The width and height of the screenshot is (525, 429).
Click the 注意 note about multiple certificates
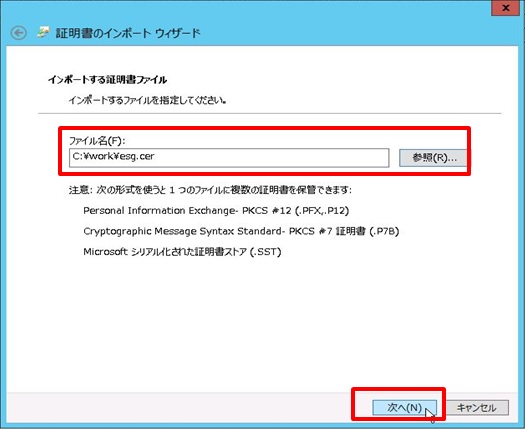click(x=210, y=190)
